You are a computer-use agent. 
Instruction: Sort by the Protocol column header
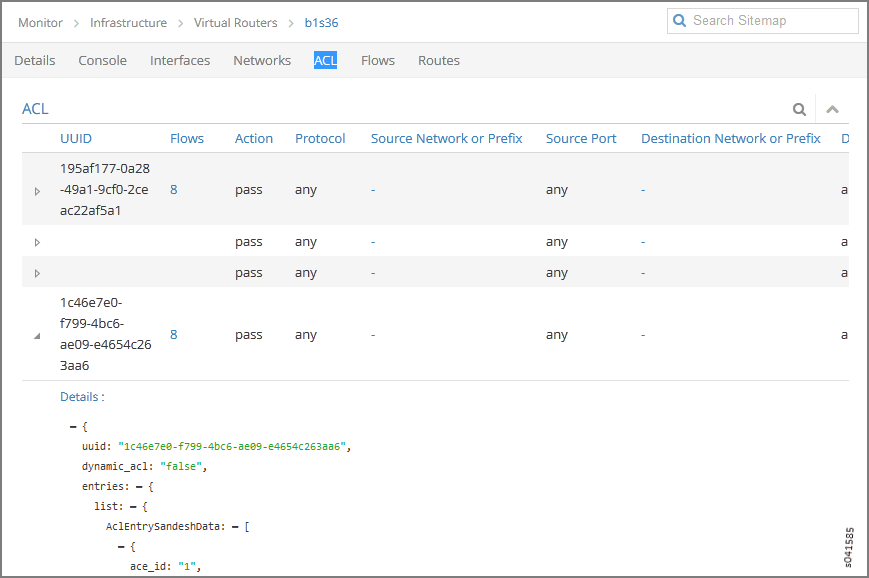(x=320, y=139)
